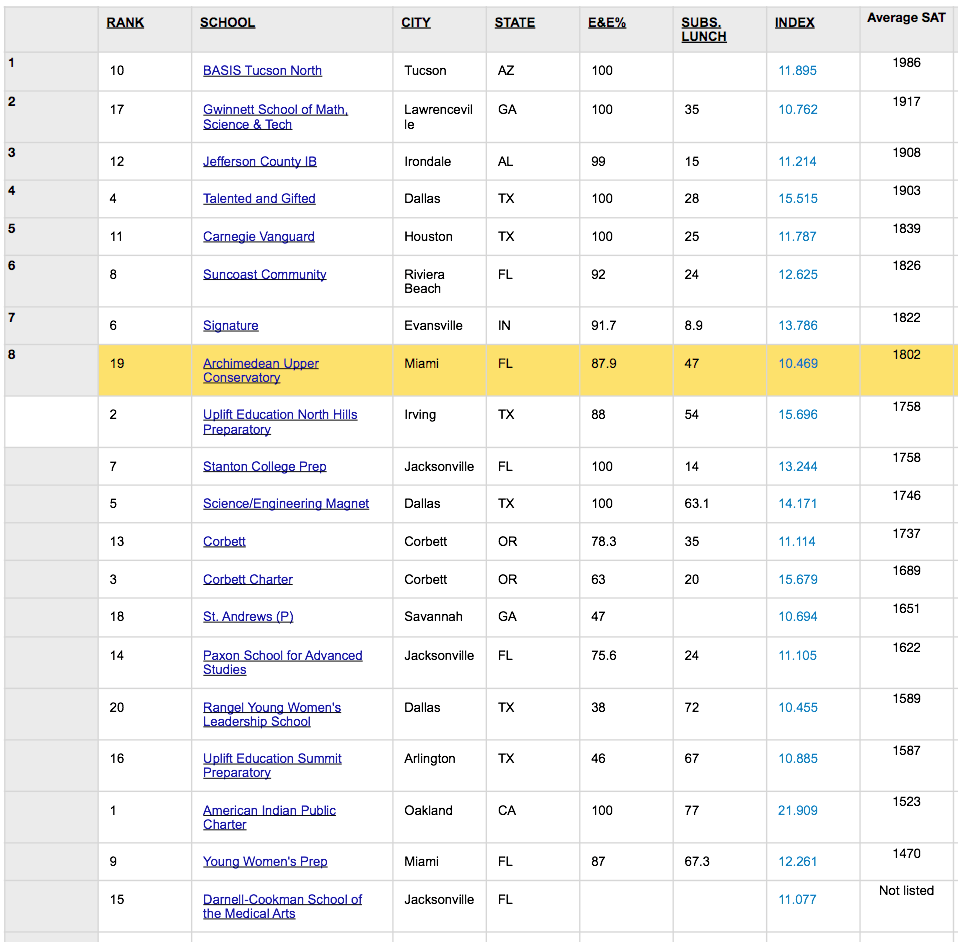Image resolution: width=958 pixels, height=942 pixels.
Task: Click index value 10.455
Action: 797,707
